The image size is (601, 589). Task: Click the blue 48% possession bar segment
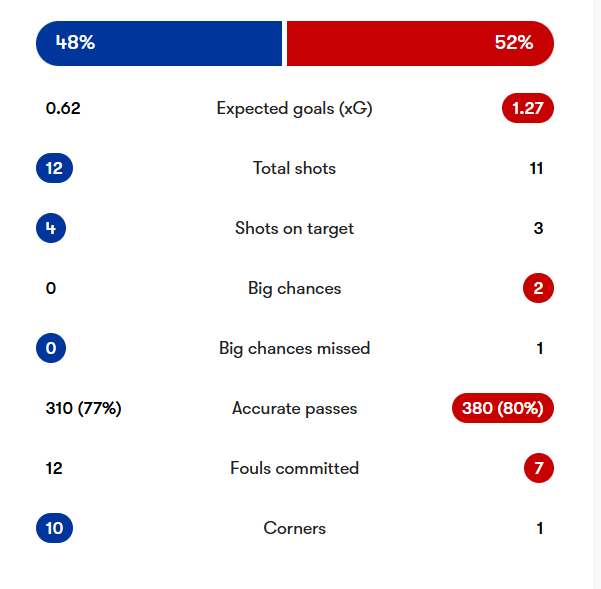click(x=160, y=43)
